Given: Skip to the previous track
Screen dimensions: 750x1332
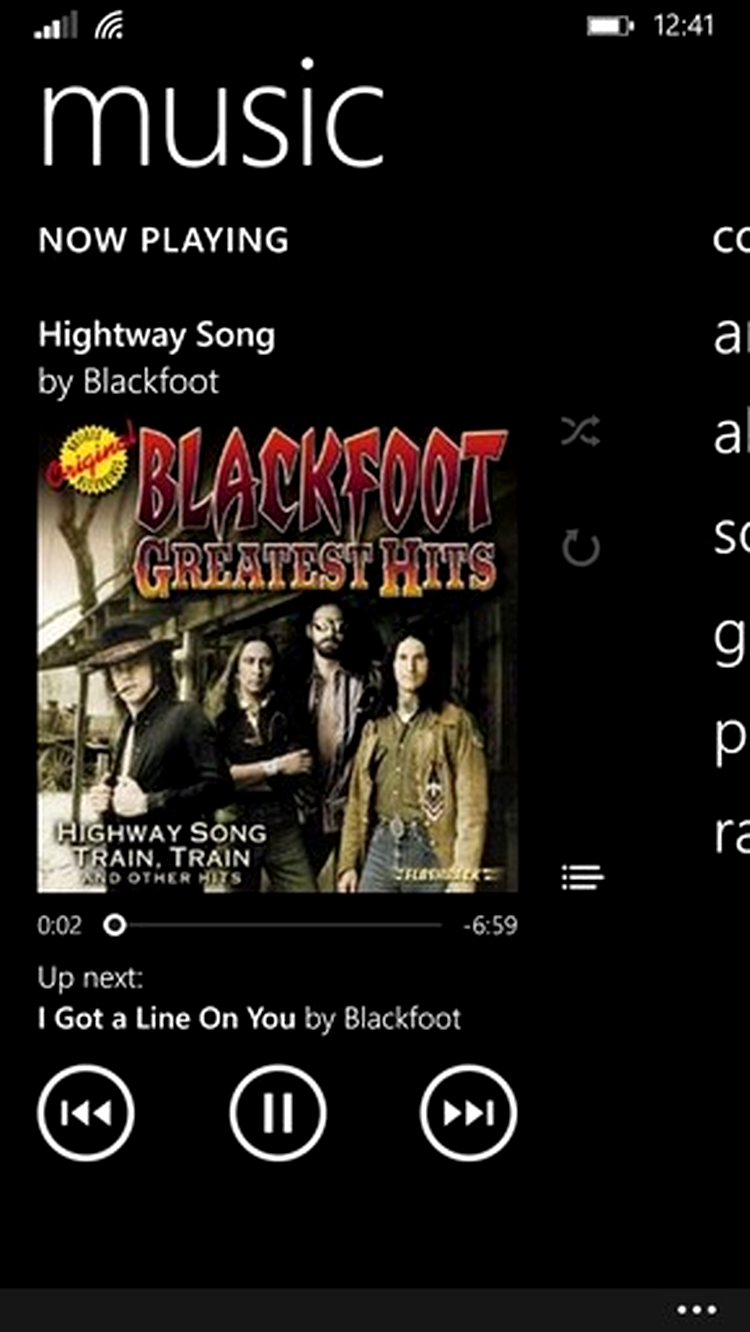Looking at the screenshot, I should tap(86, 1112).
